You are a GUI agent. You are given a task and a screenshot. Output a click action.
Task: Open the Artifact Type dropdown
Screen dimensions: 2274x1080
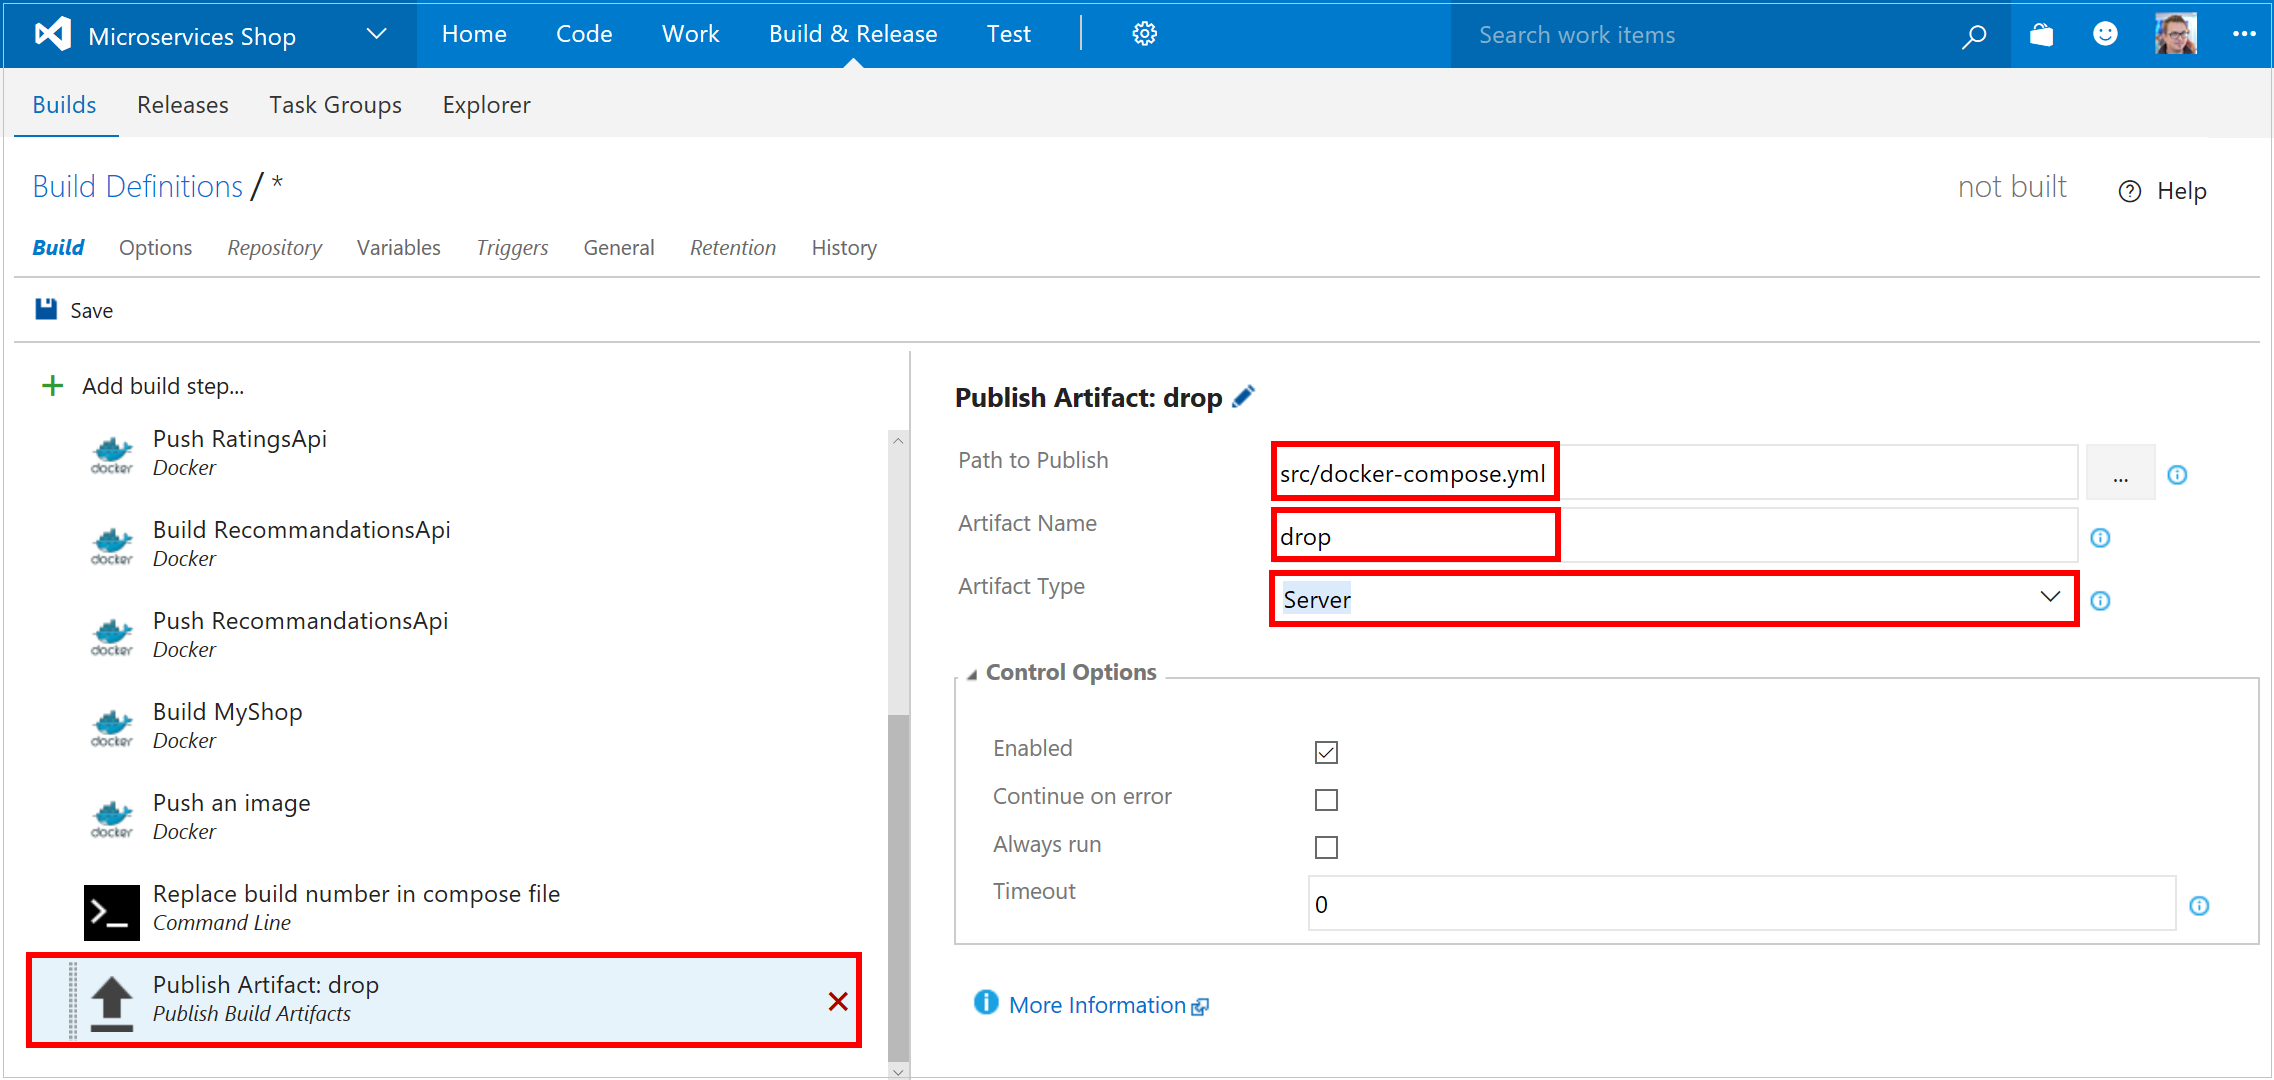(x=2050, y=598)
